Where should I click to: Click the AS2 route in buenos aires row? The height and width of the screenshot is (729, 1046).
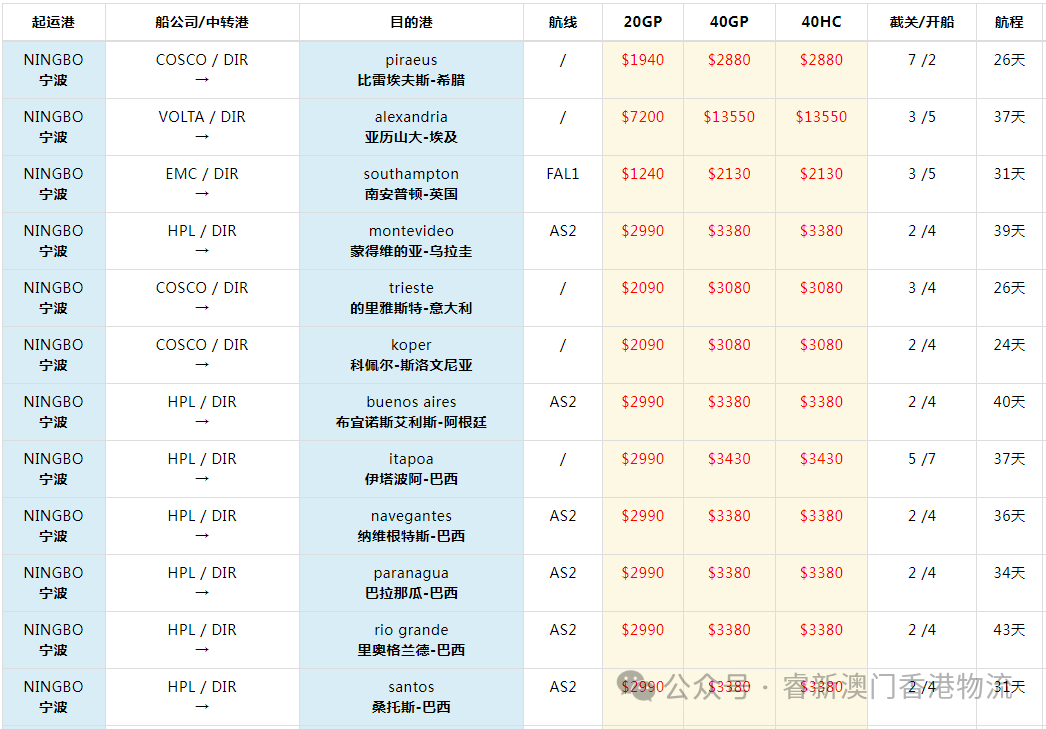click(x=563, y=402)
